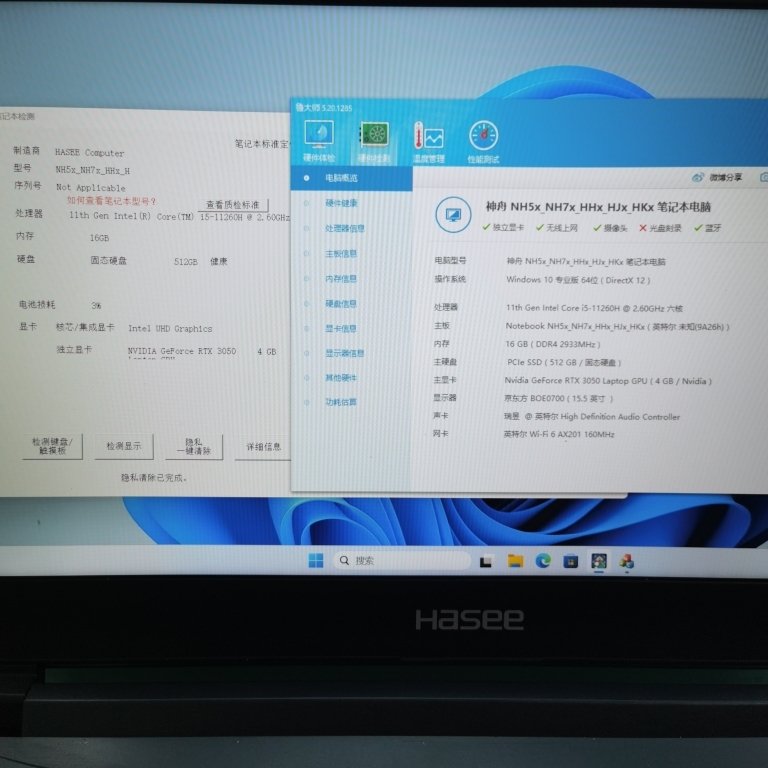Open the Windows Start button
Image resolution: width=768 pixels, height=768 pixels.
pos(316,561)
